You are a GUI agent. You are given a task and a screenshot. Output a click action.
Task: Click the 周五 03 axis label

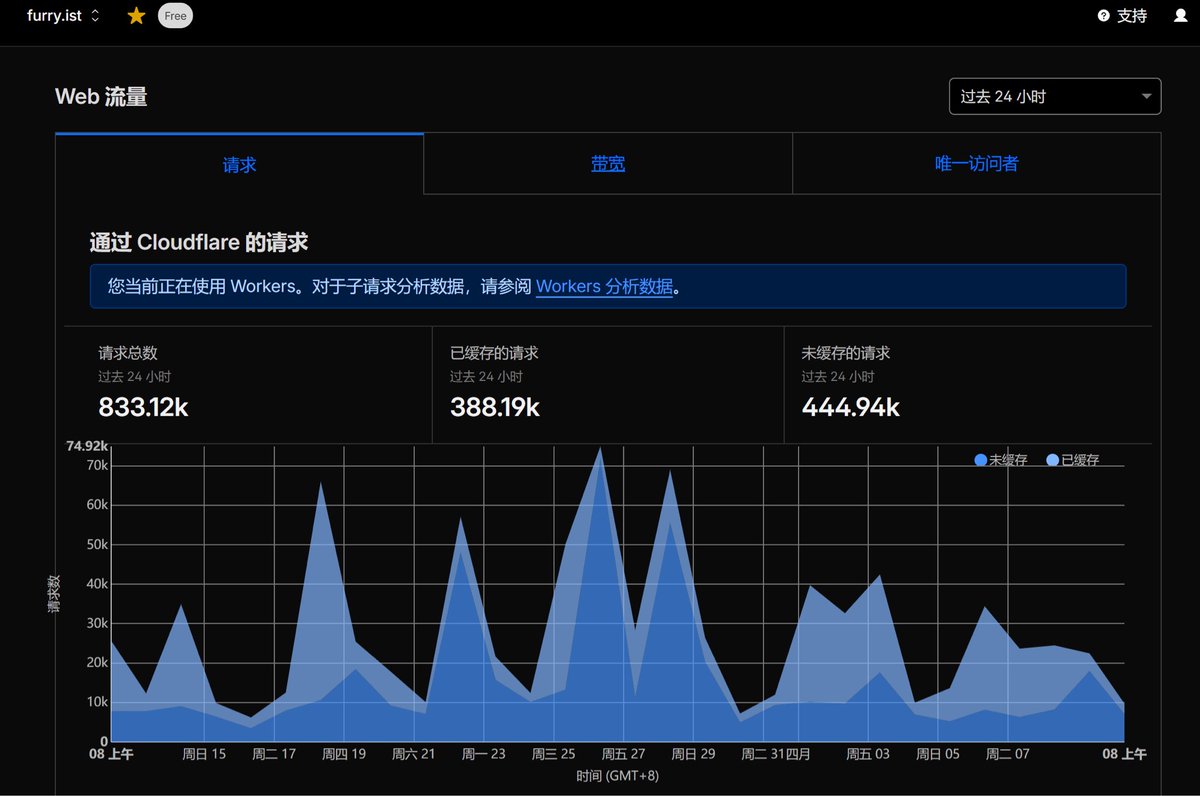click(868, 754)
